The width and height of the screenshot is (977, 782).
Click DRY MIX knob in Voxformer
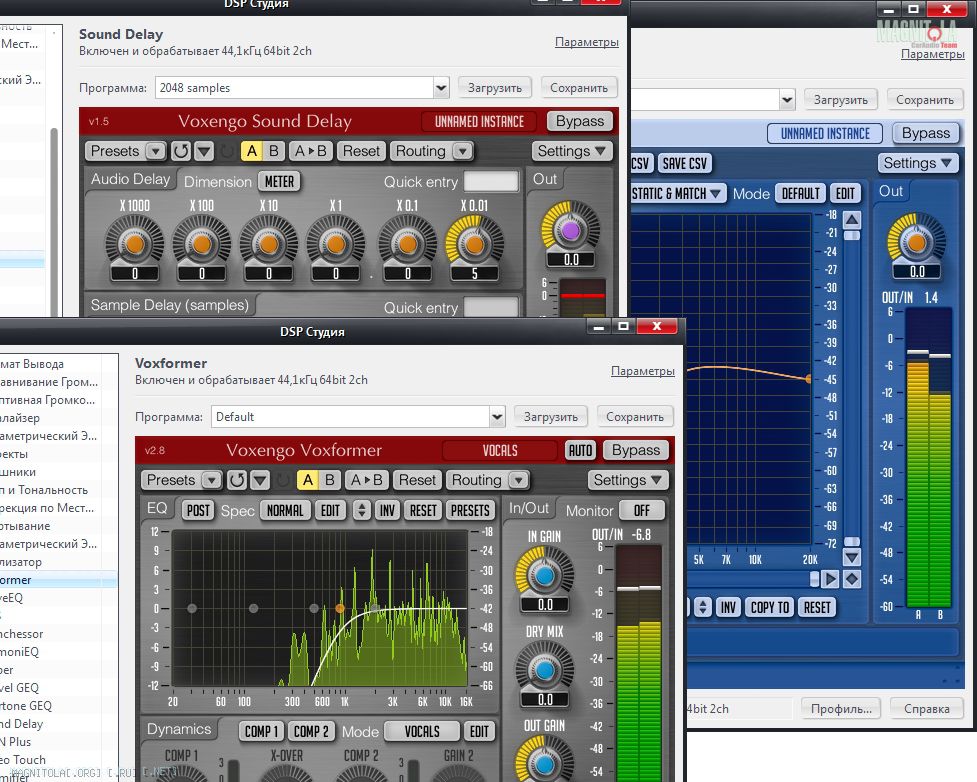click(x=545, y=670)
